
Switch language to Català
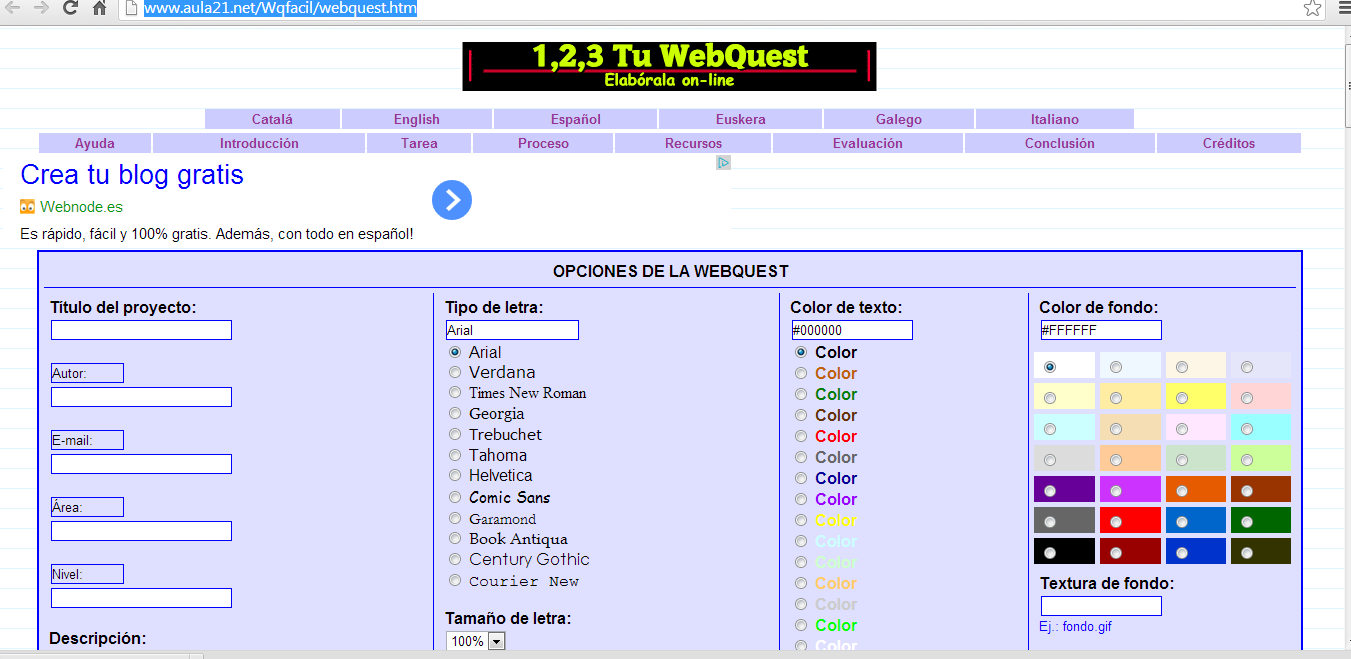pyautogui.click(x=272, y=119)
